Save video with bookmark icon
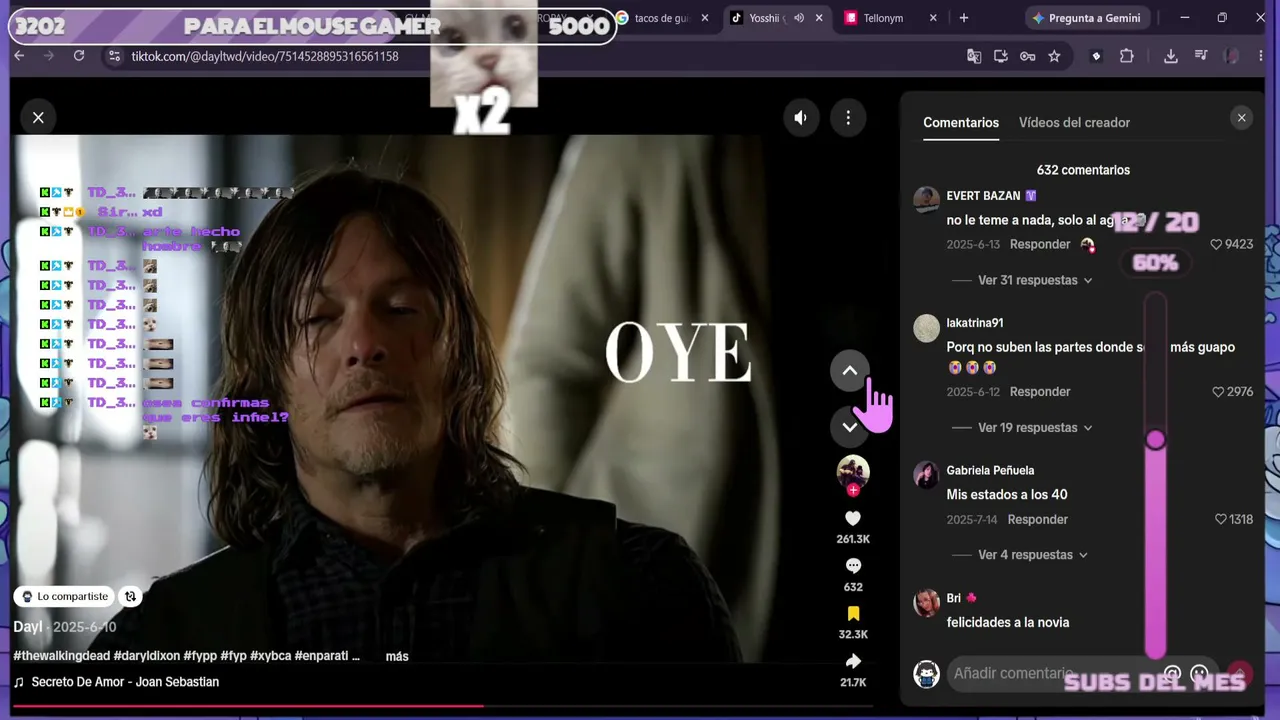 (853, 613)
